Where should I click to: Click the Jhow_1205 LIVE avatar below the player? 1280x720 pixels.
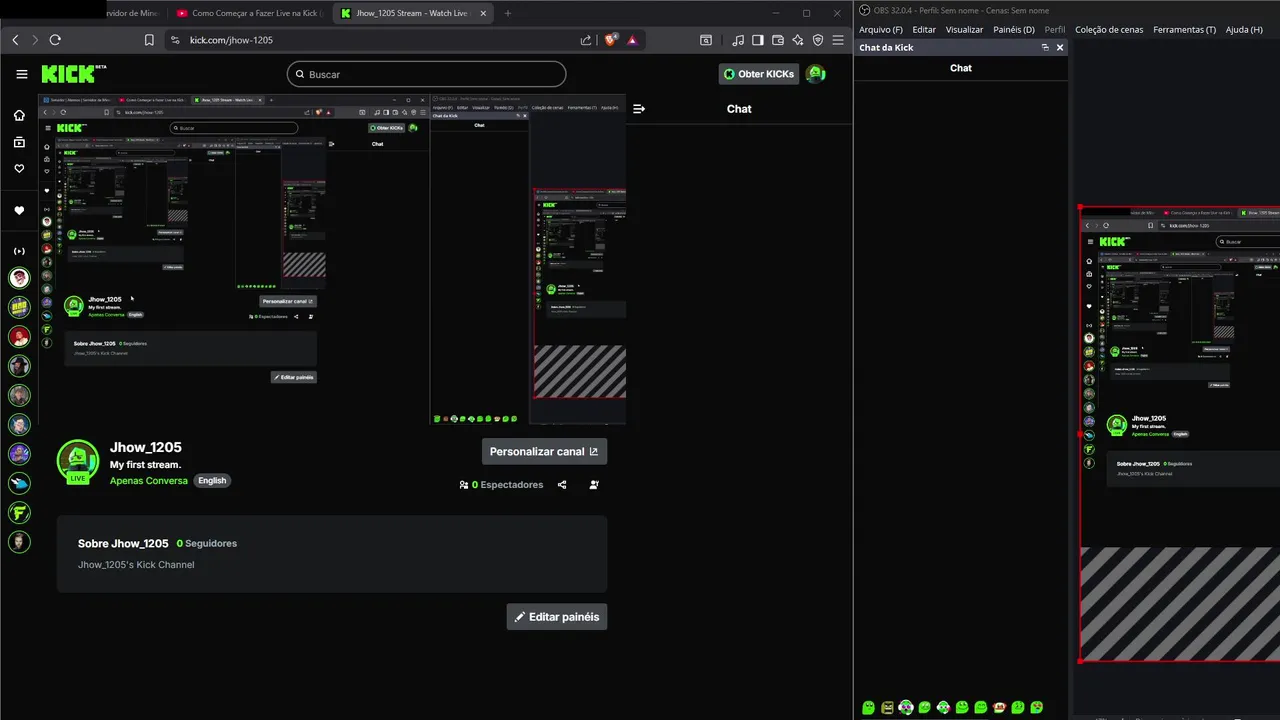coord(78,462)
